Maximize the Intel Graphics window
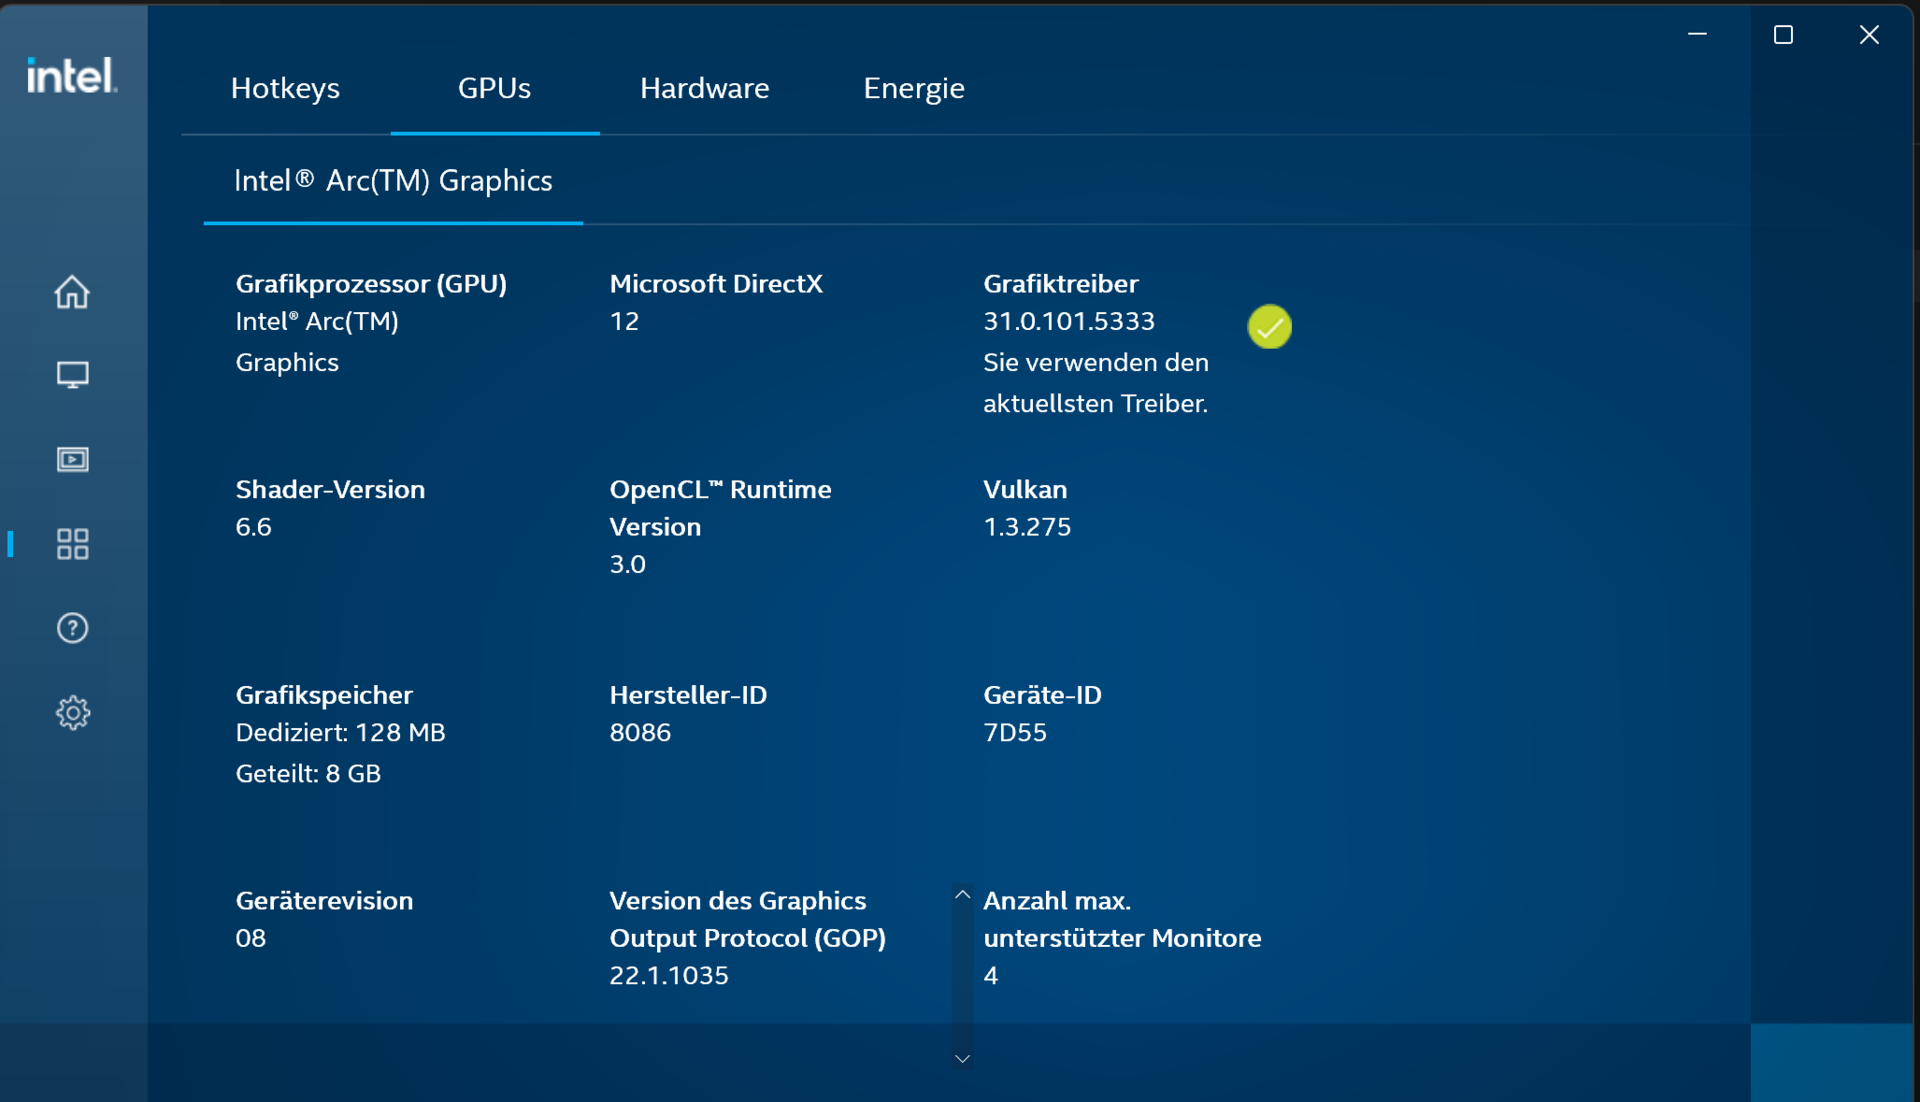The width and height of the screenshot is (1920, 1102). point(1783,35)
